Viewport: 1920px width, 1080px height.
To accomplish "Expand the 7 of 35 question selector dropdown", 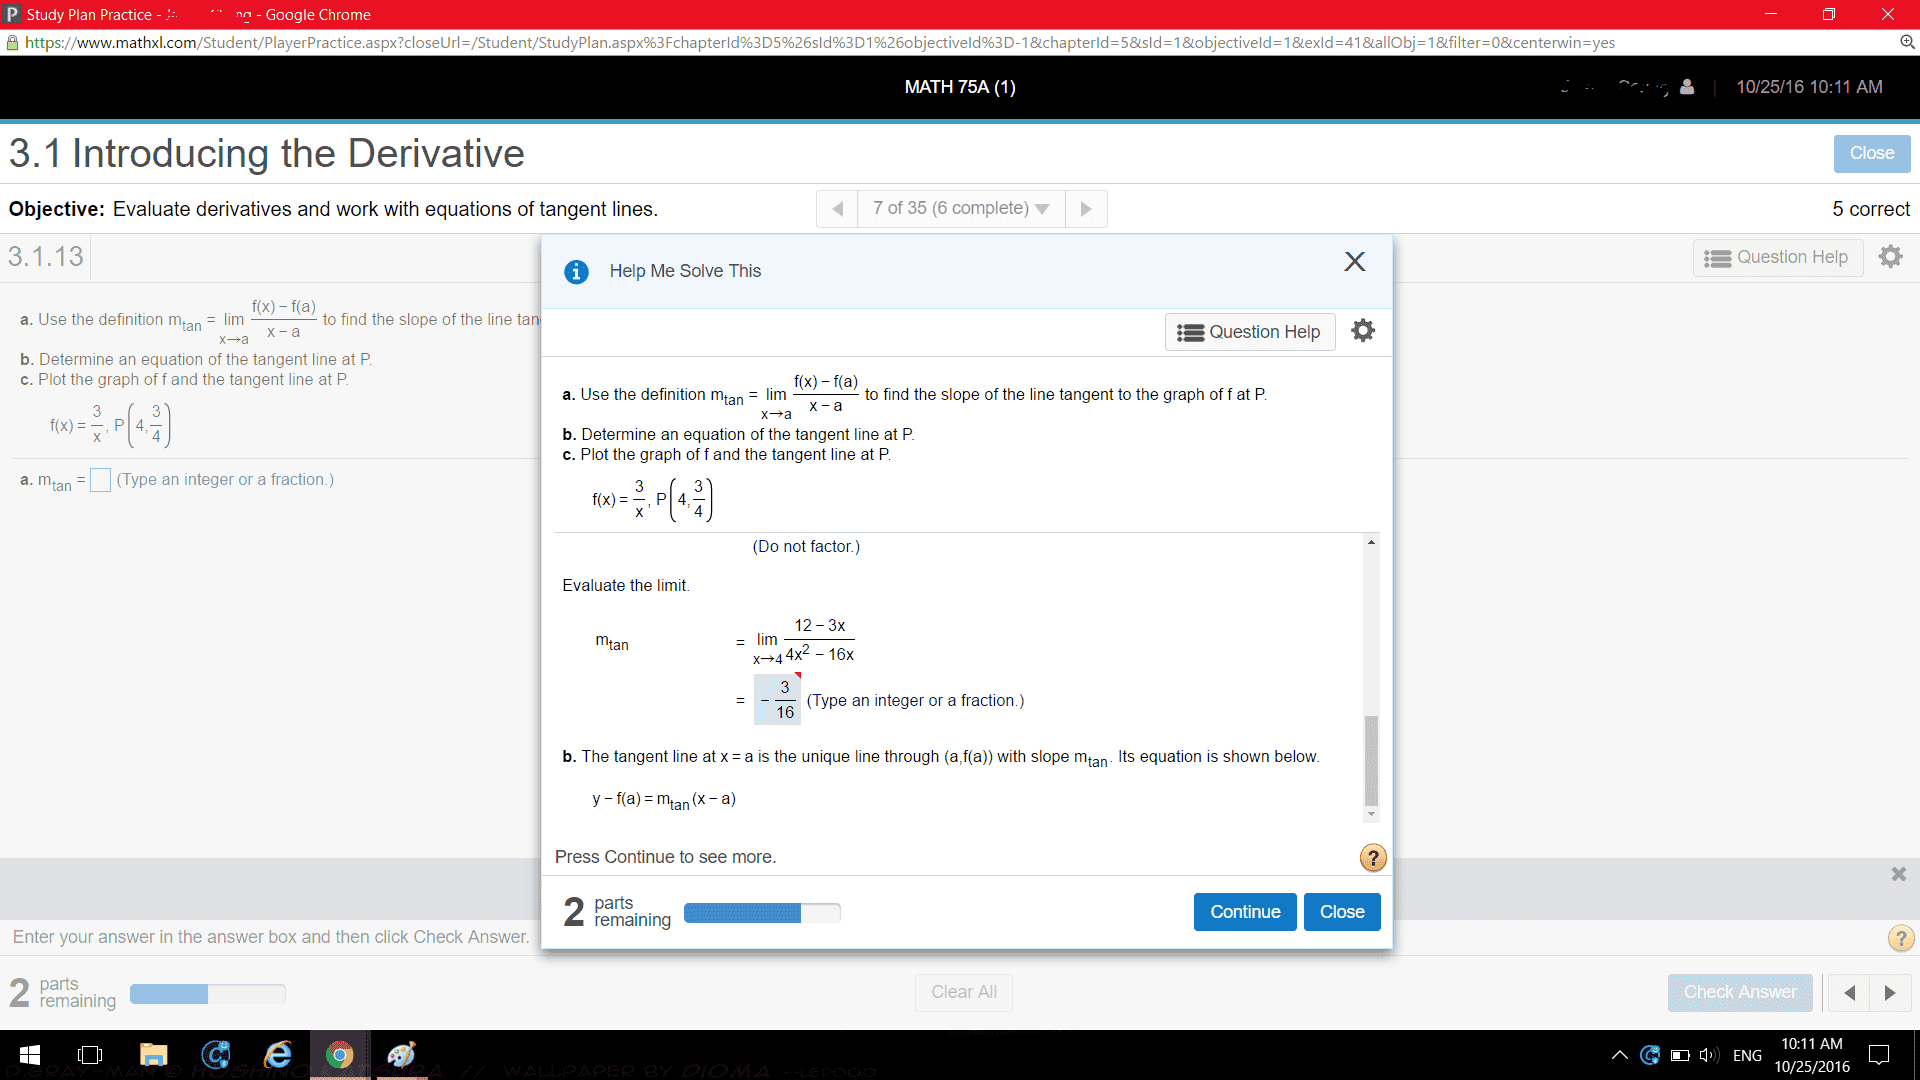I will tap(960, 208).
